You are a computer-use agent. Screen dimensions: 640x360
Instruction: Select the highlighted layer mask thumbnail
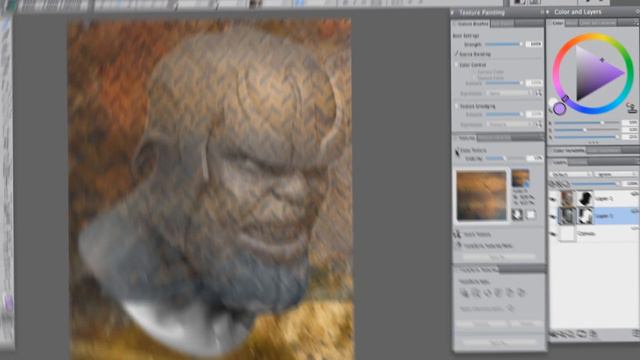point(585,216)
